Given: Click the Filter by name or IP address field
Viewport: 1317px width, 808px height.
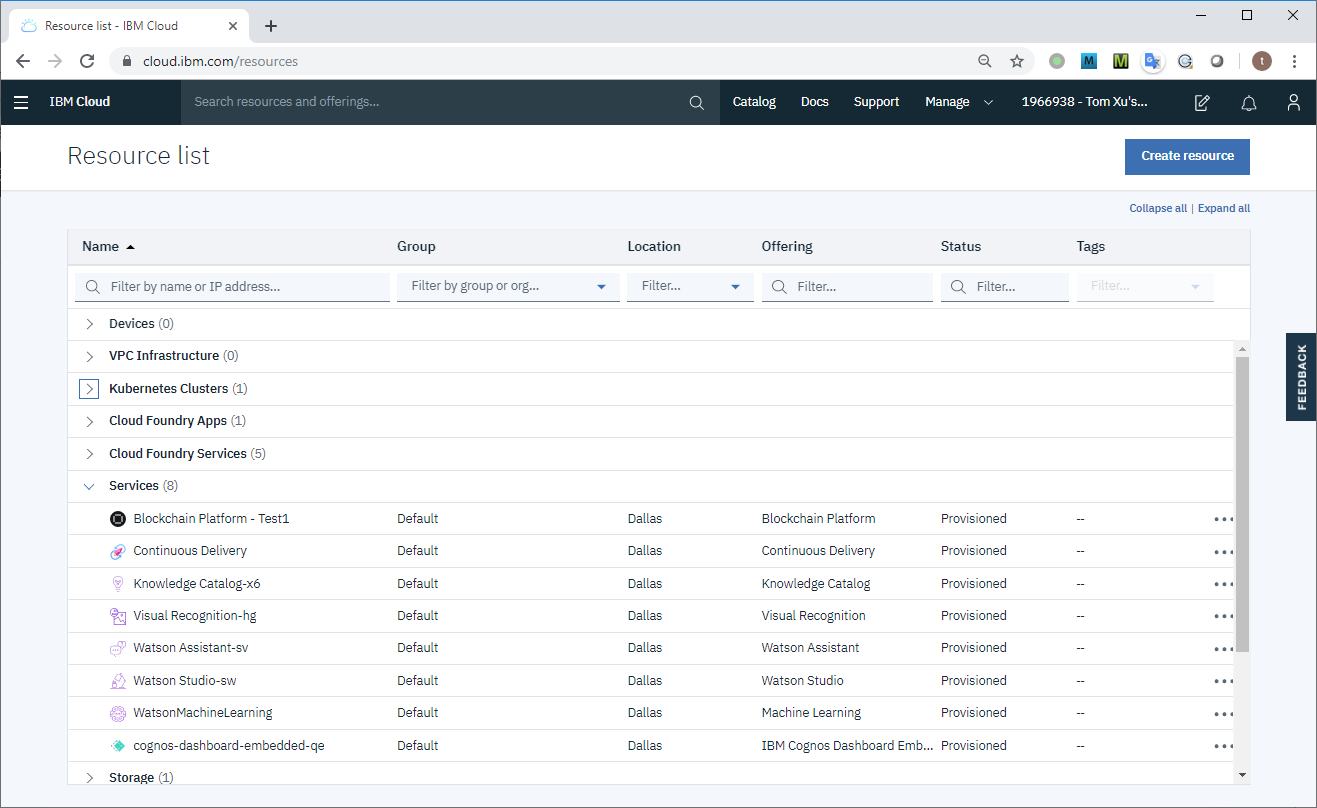Looking at the screenshot, I should [x=232, y=287].
